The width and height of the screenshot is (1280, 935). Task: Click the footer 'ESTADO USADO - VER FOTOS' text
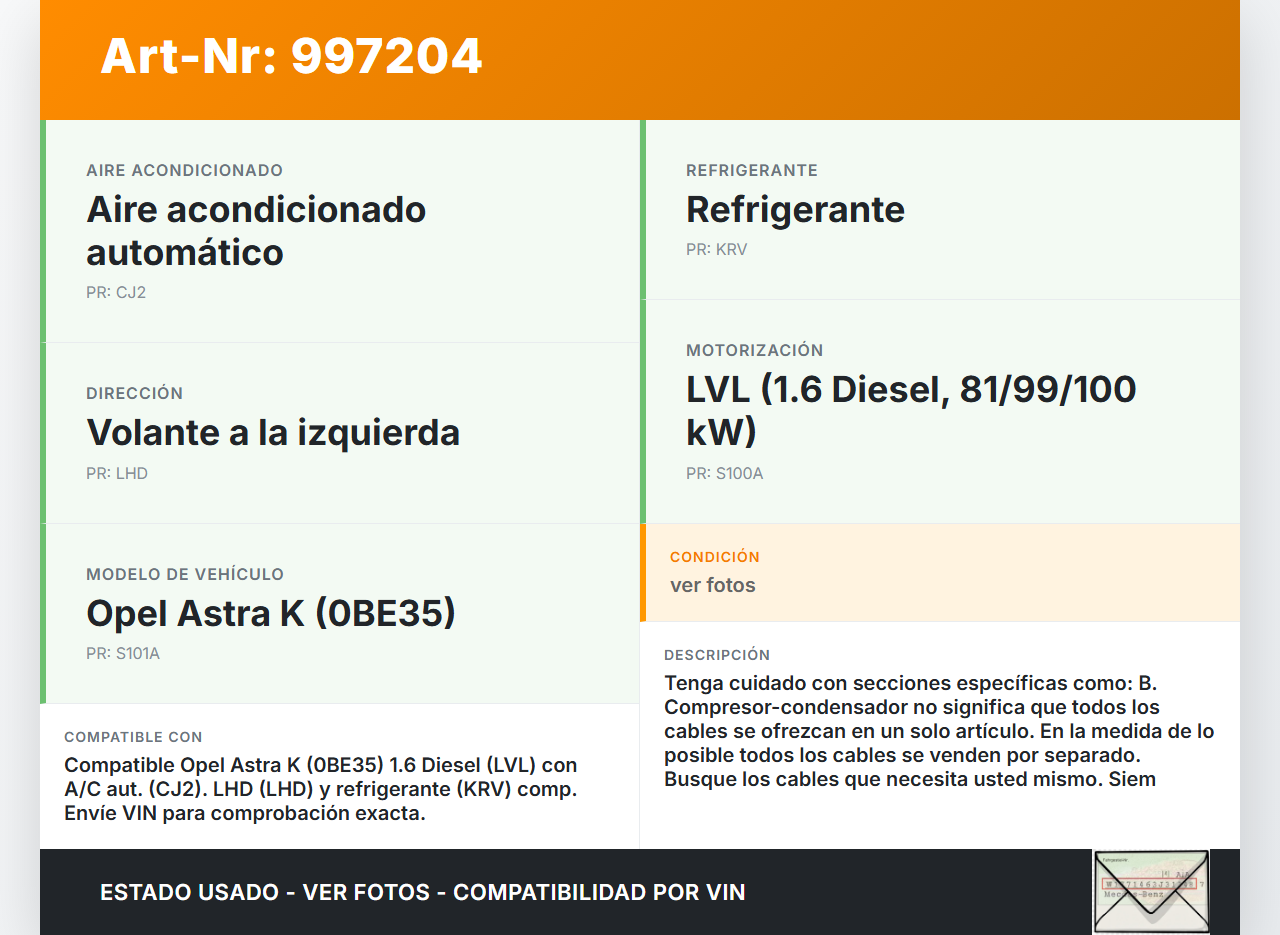422,892
